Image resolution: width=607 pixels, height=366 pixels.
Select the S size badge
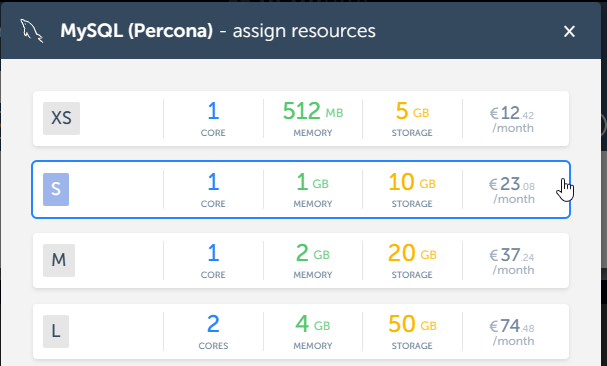point(56,189)
